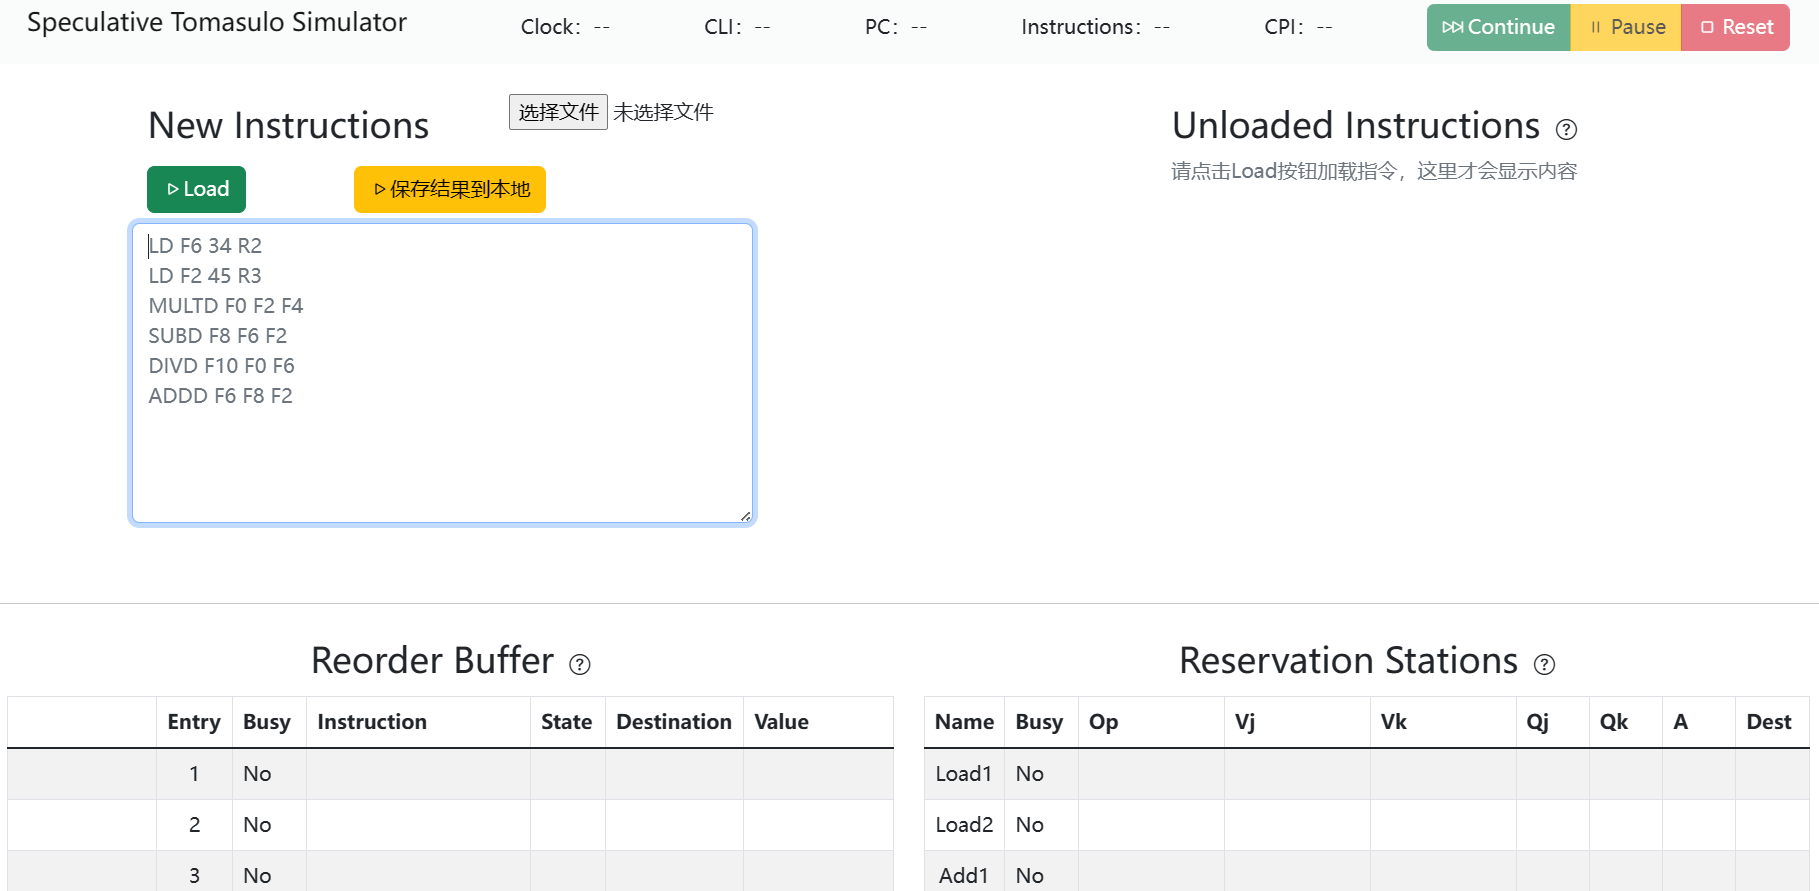The height and width of the screenshot is (891, 1819).
Task: Reset the simulator
Action: click(1736, 27)
